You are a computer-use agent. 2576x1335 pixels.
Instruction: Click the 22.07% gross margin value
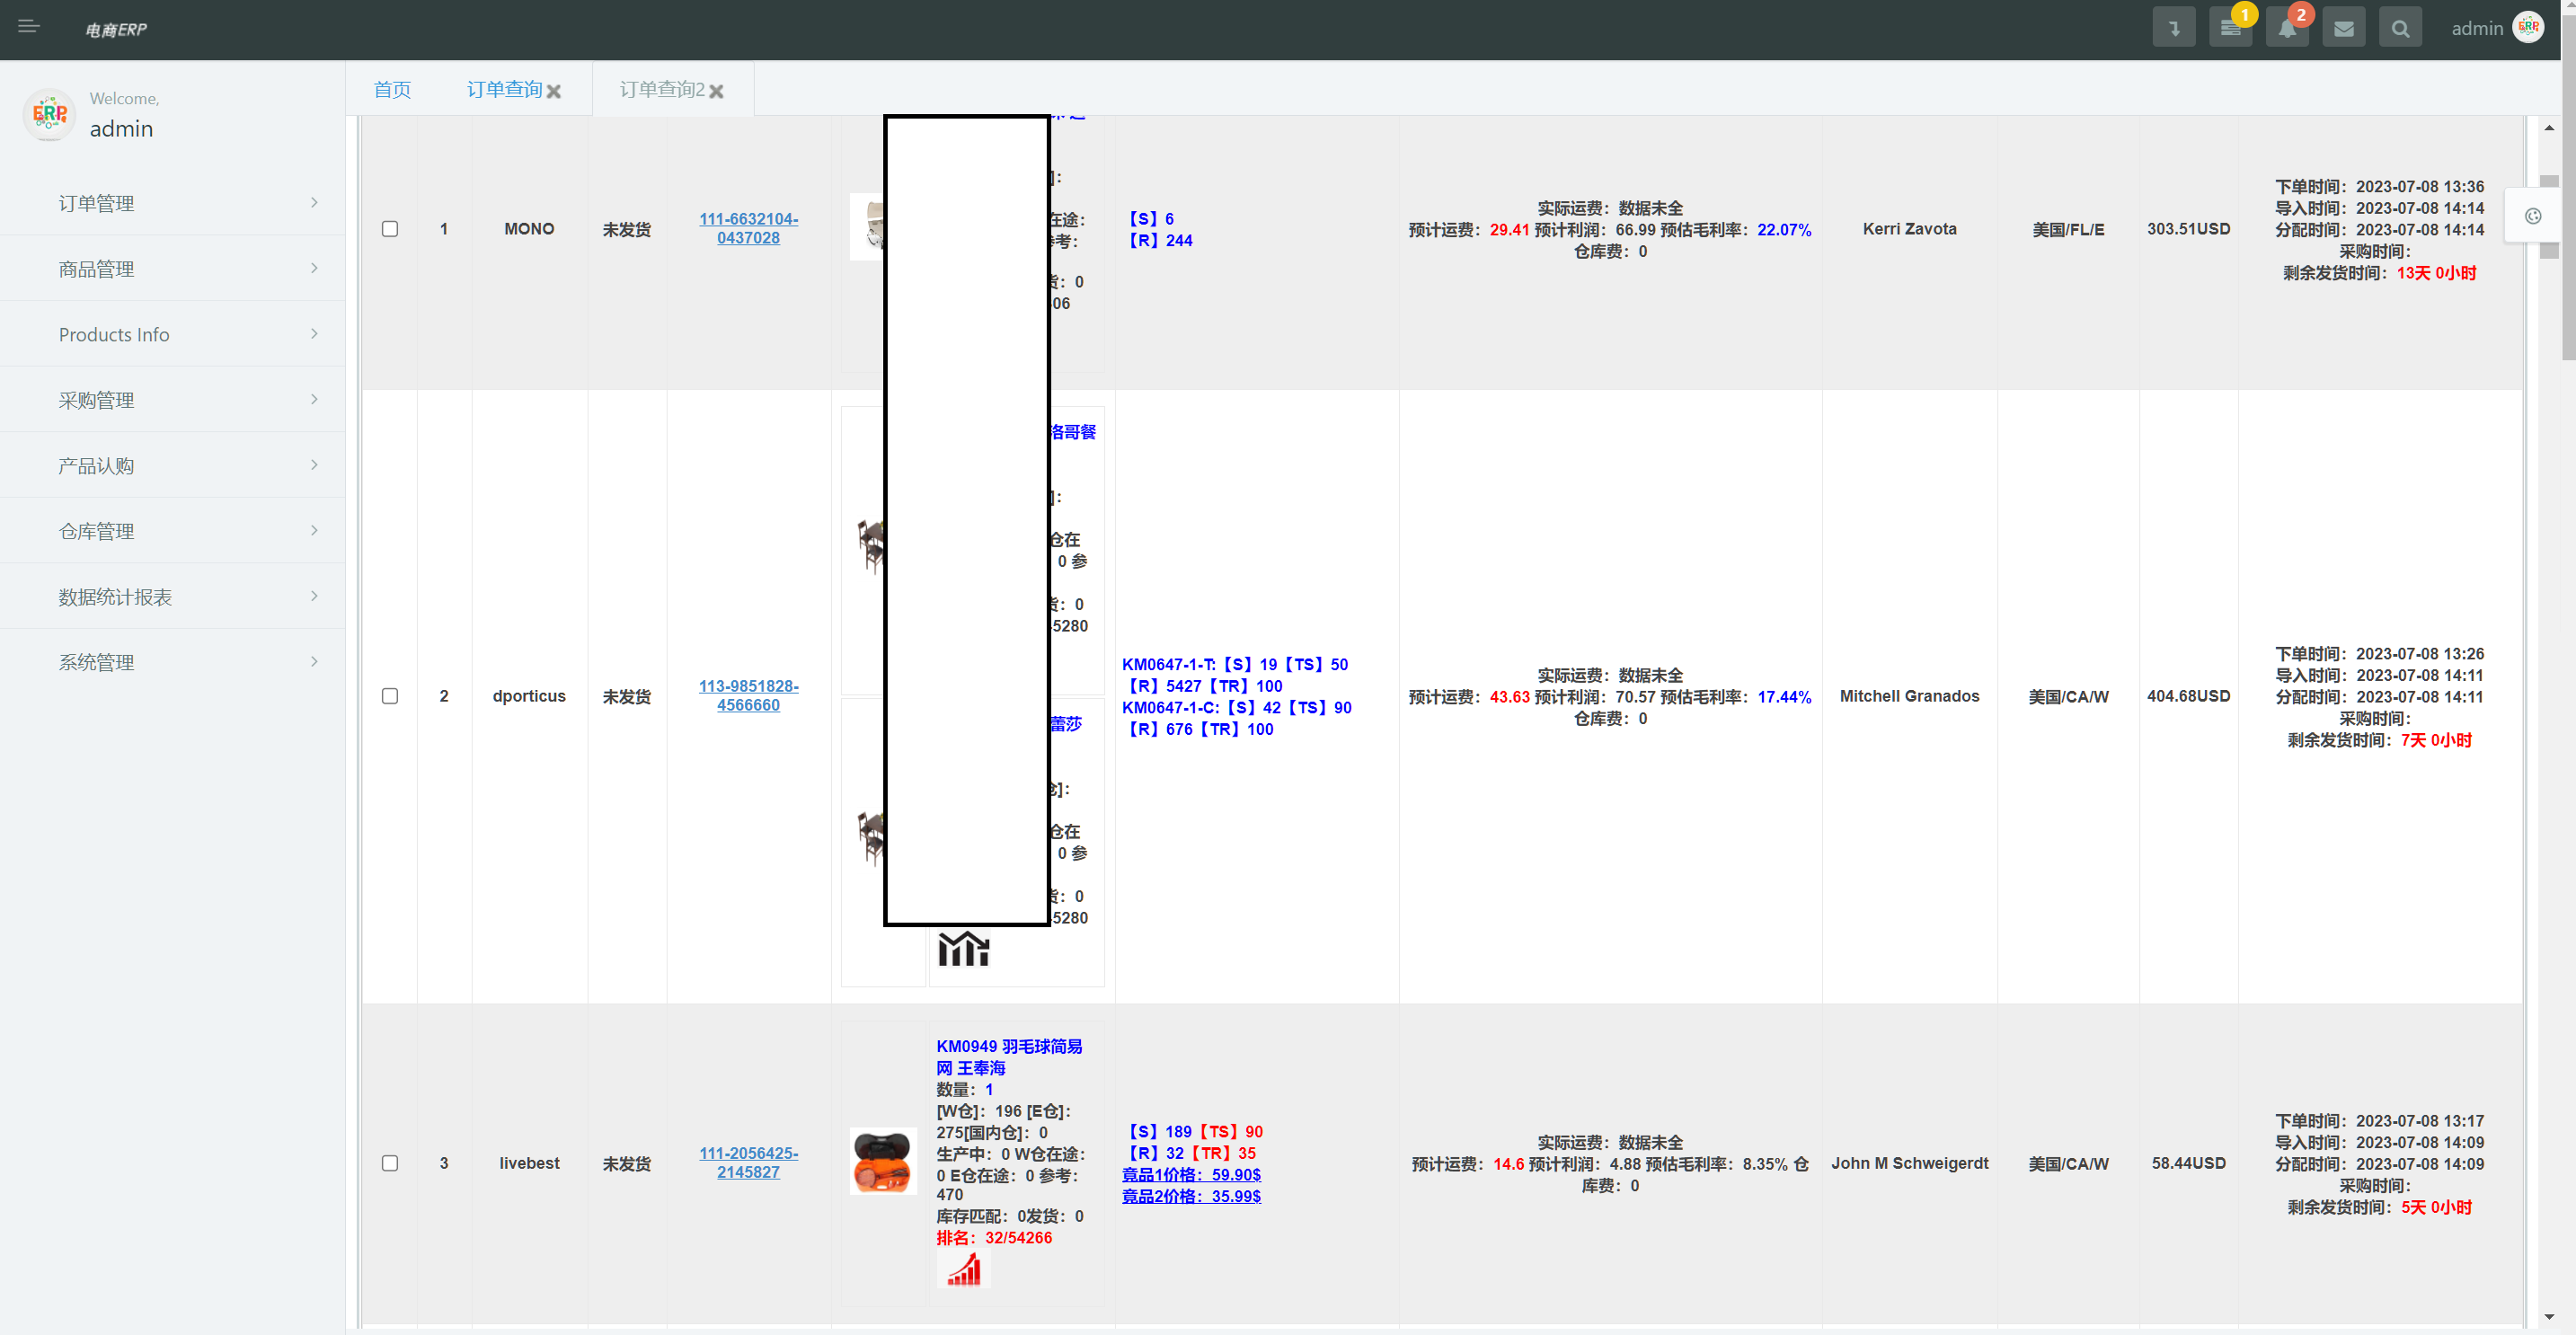pos(1784,229)
